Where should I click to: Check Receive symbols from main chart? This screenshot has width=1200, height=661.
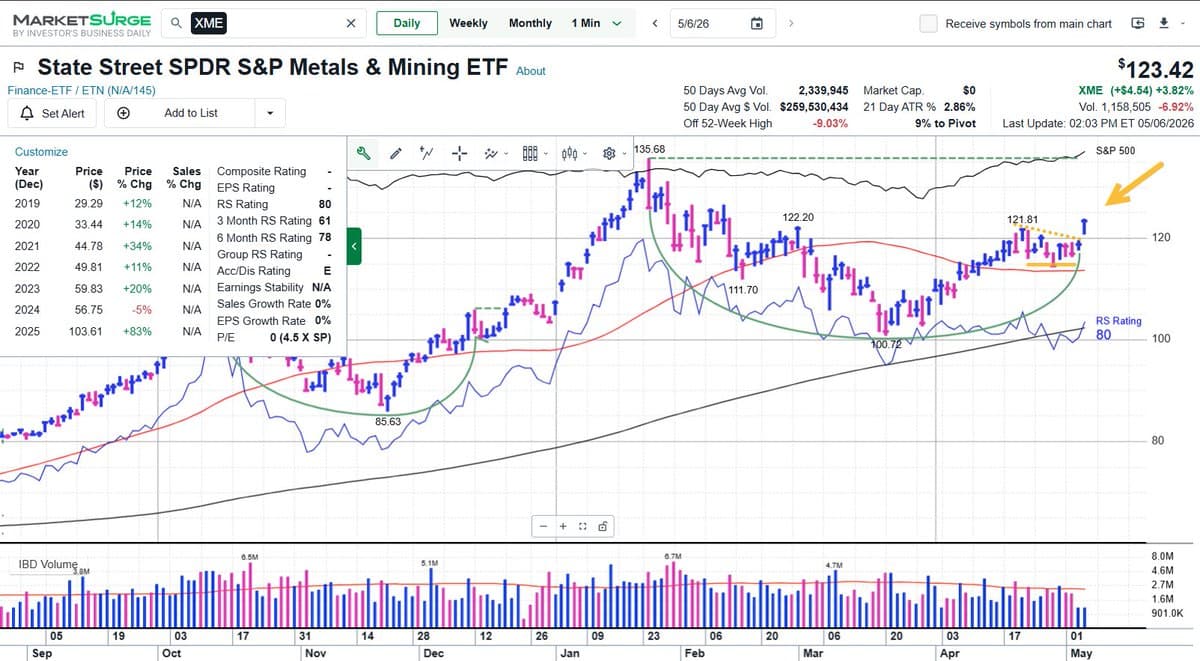point(929,23)
